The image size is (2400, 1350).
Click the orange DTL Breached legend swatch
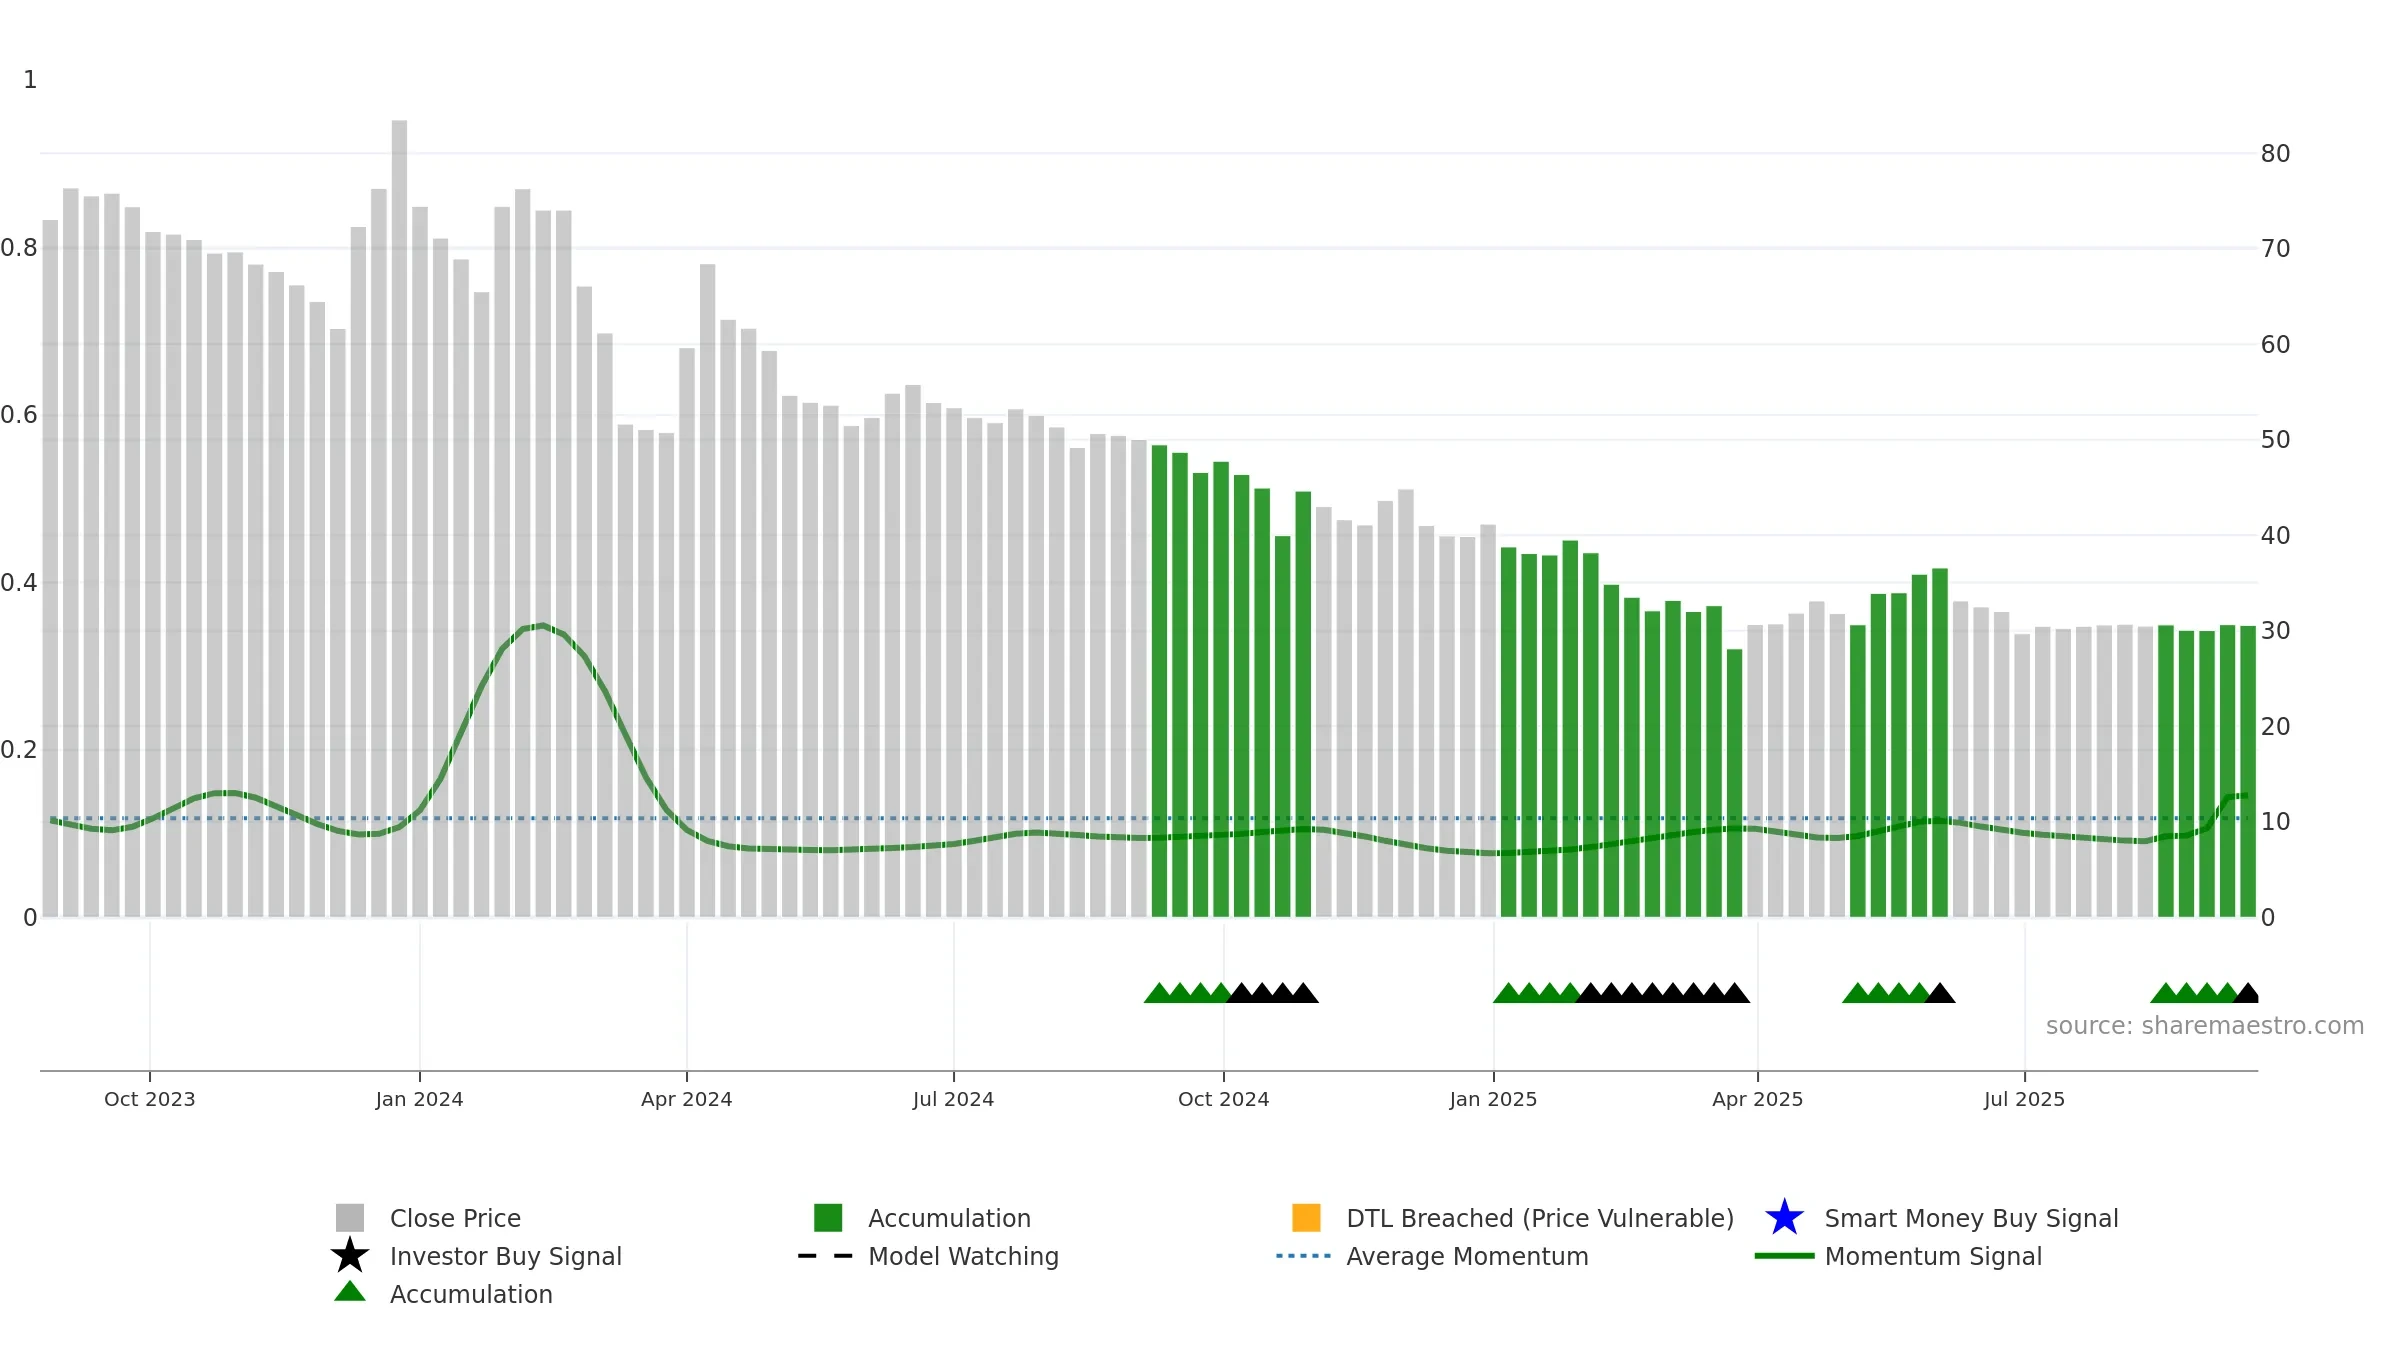(x=1306, y=1217)
